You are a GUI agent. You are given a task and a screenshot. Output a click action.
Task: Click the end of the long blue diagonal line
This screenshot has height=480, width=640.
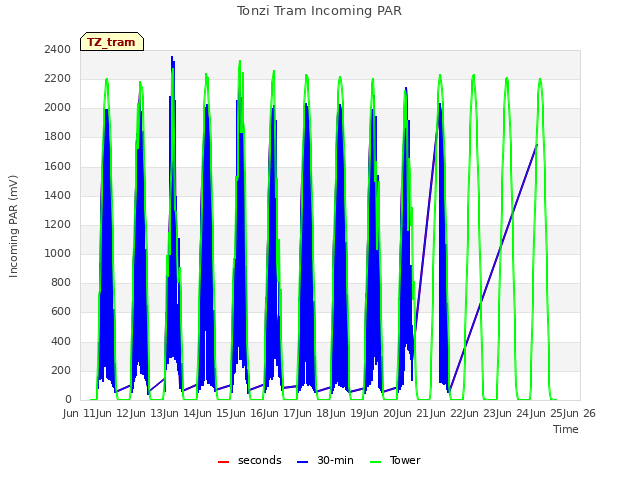(537, 145)
